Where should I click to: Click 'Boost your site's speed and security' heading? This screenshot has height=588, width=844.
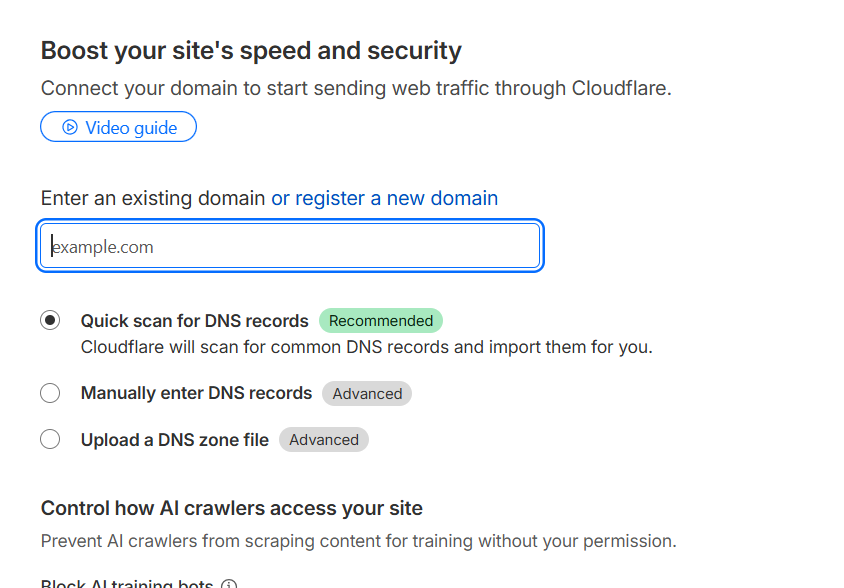coord(251,50)
